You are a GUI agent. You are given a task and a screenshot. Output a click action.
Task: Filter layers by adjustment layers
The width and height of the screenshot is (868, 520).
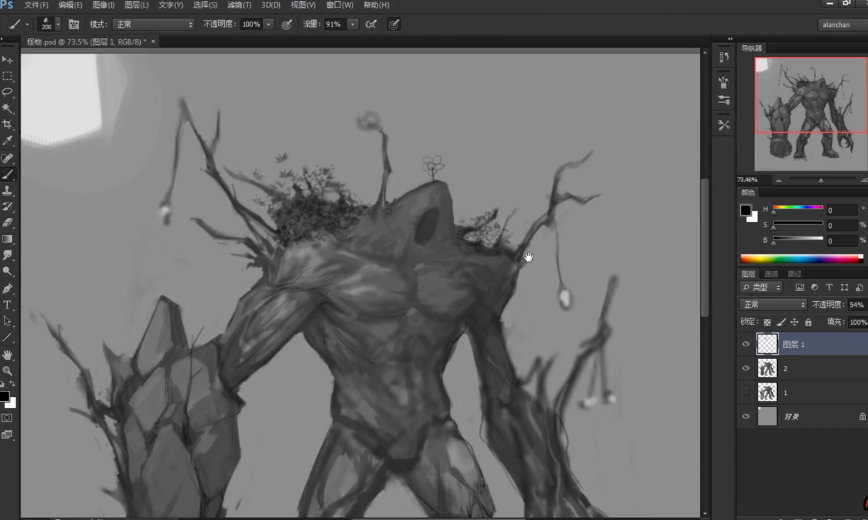point(814,287)
